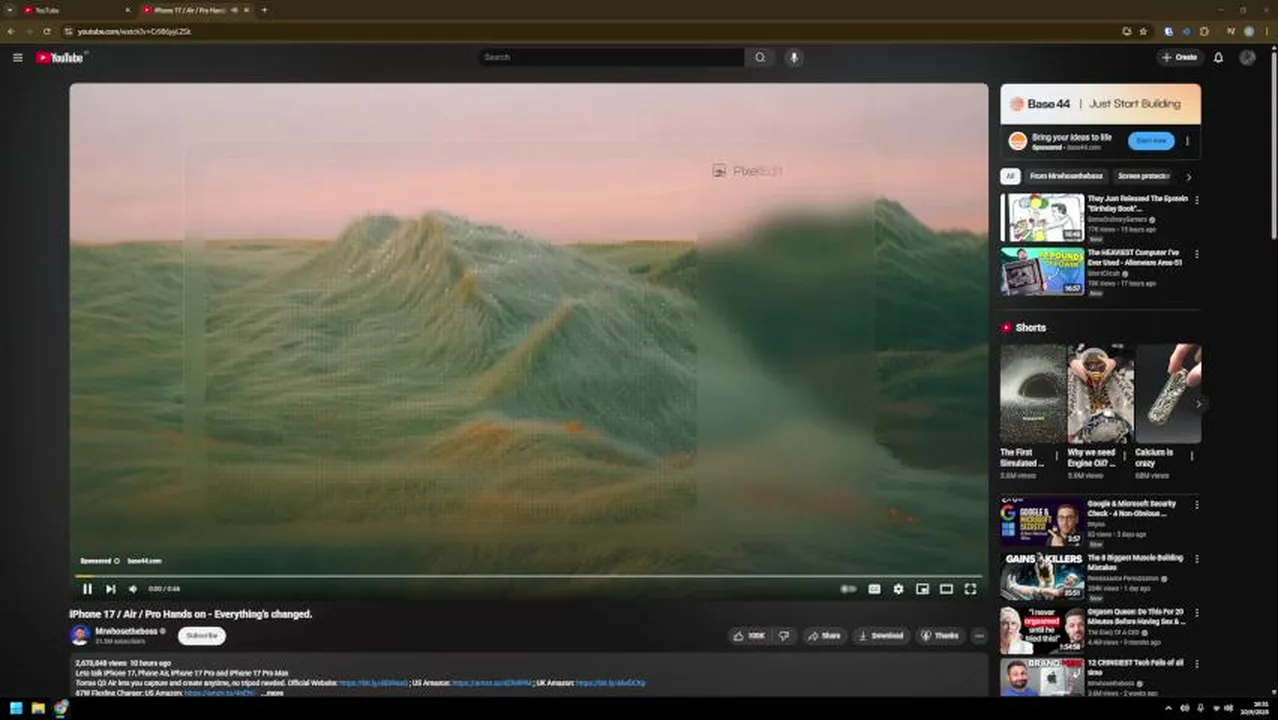
Task: Open more actions ellipsis below the video
Action: point(979,636)
